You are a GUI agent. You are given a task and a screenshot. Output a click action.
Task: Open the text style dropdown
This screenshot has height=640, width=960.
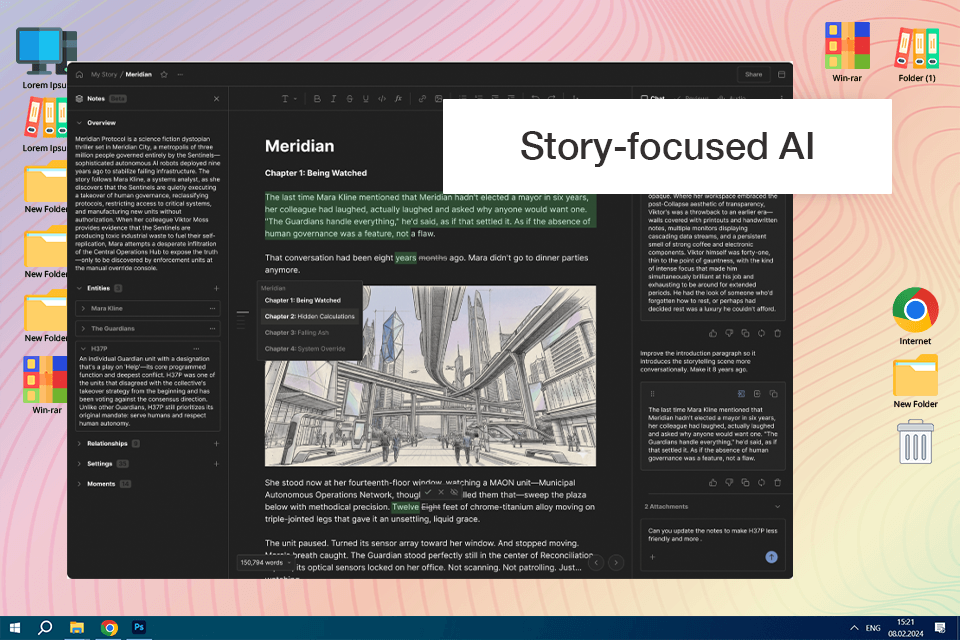288,99
